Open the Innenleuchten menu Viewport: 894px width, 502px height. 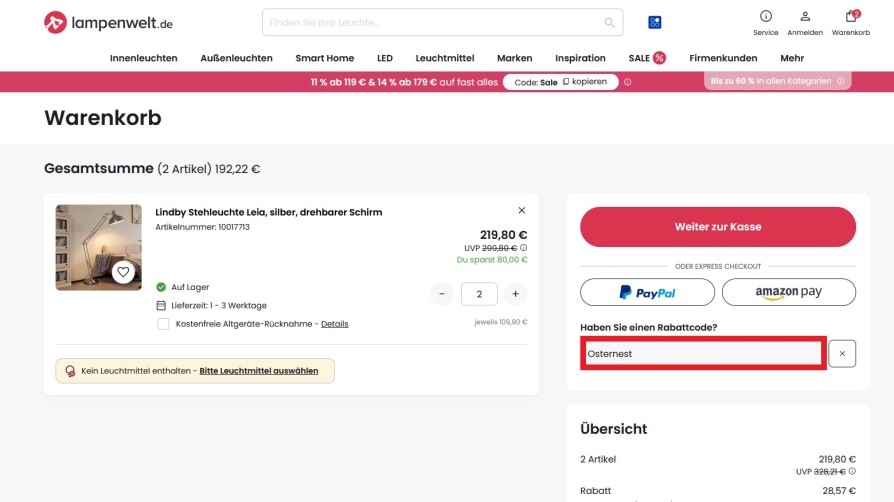click(x=143, y=58)
